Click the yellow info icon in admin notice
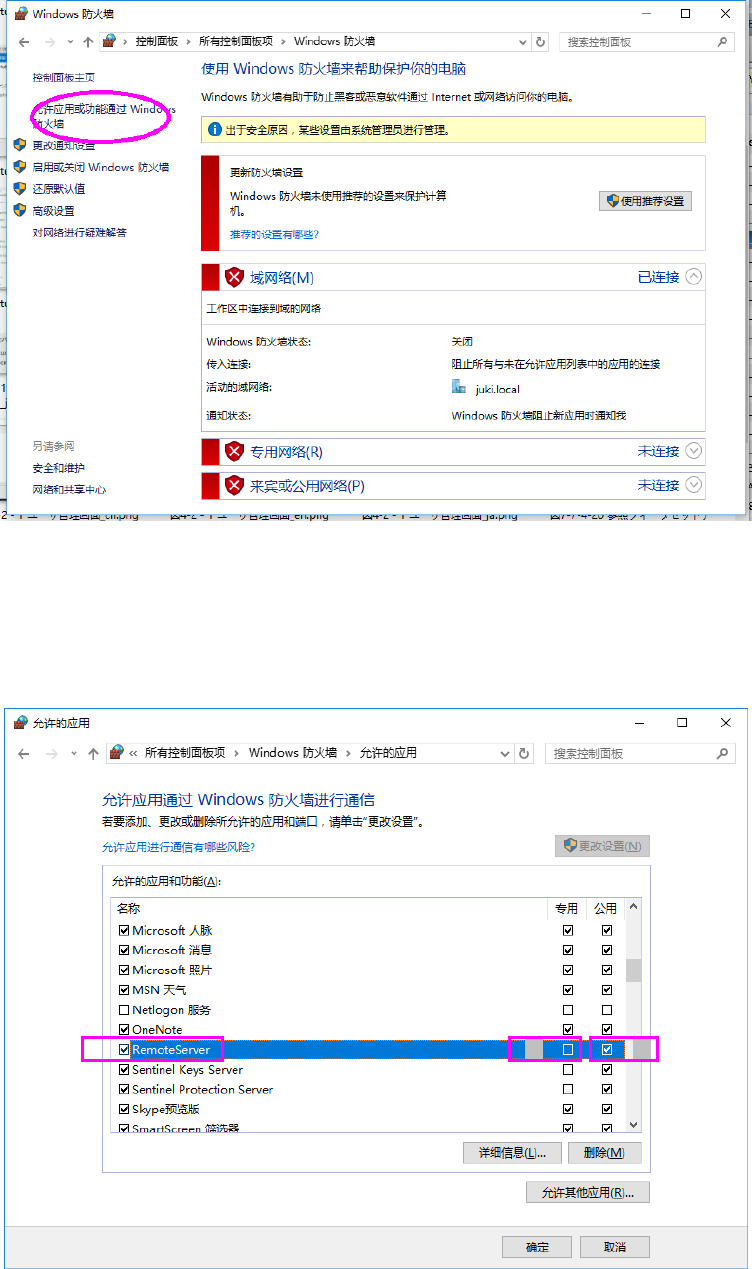The image size is (752, 1269). coord(215,130)
